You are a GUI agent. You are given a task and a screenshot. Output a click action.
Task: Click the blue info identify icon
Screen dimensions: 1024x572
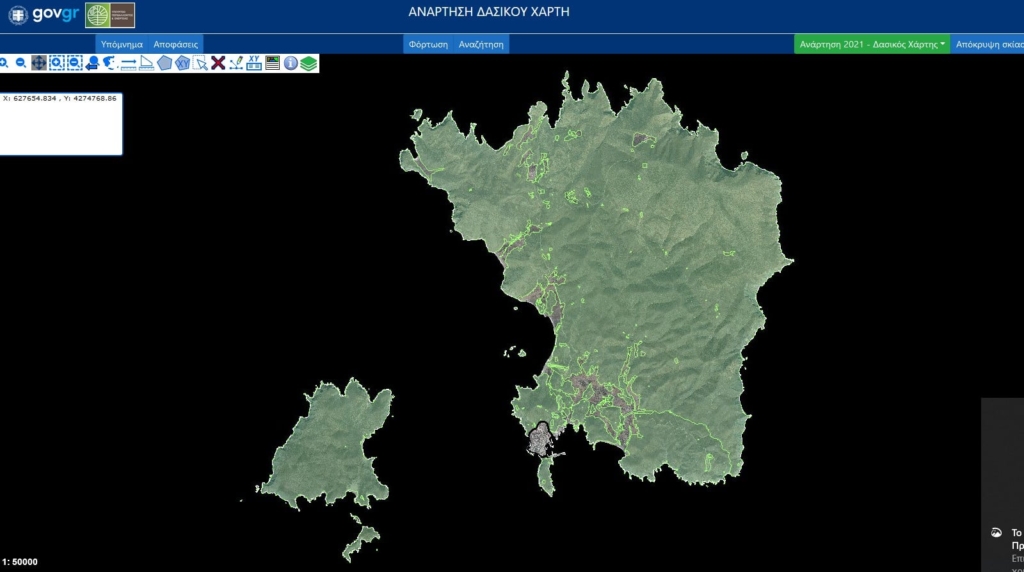point(290,63)
